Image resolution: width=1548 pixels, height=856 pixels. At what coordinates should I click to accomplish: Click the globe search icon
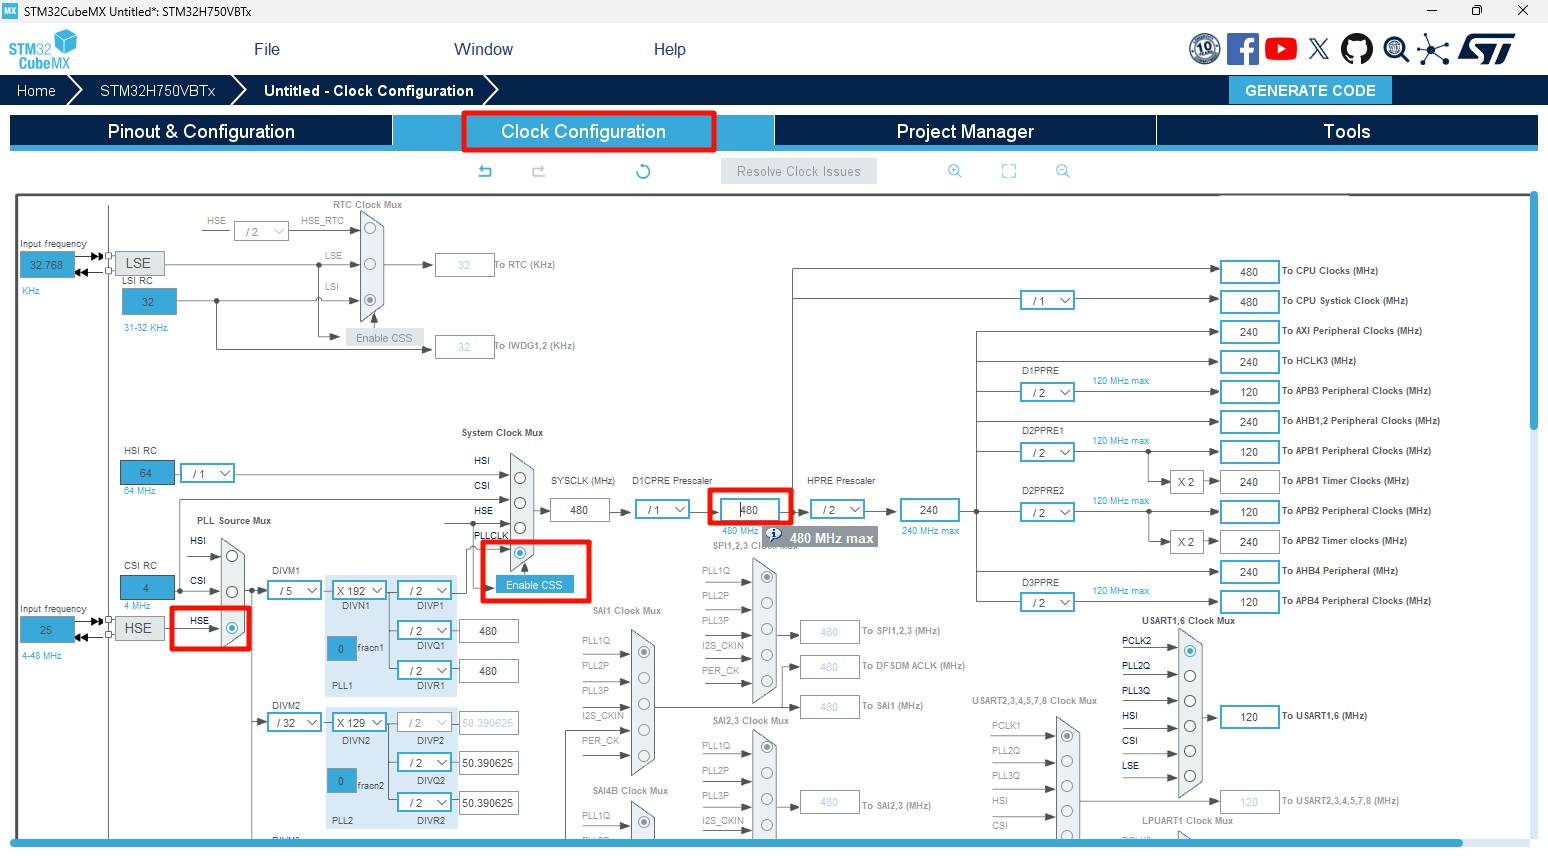tap(1396, 49)
